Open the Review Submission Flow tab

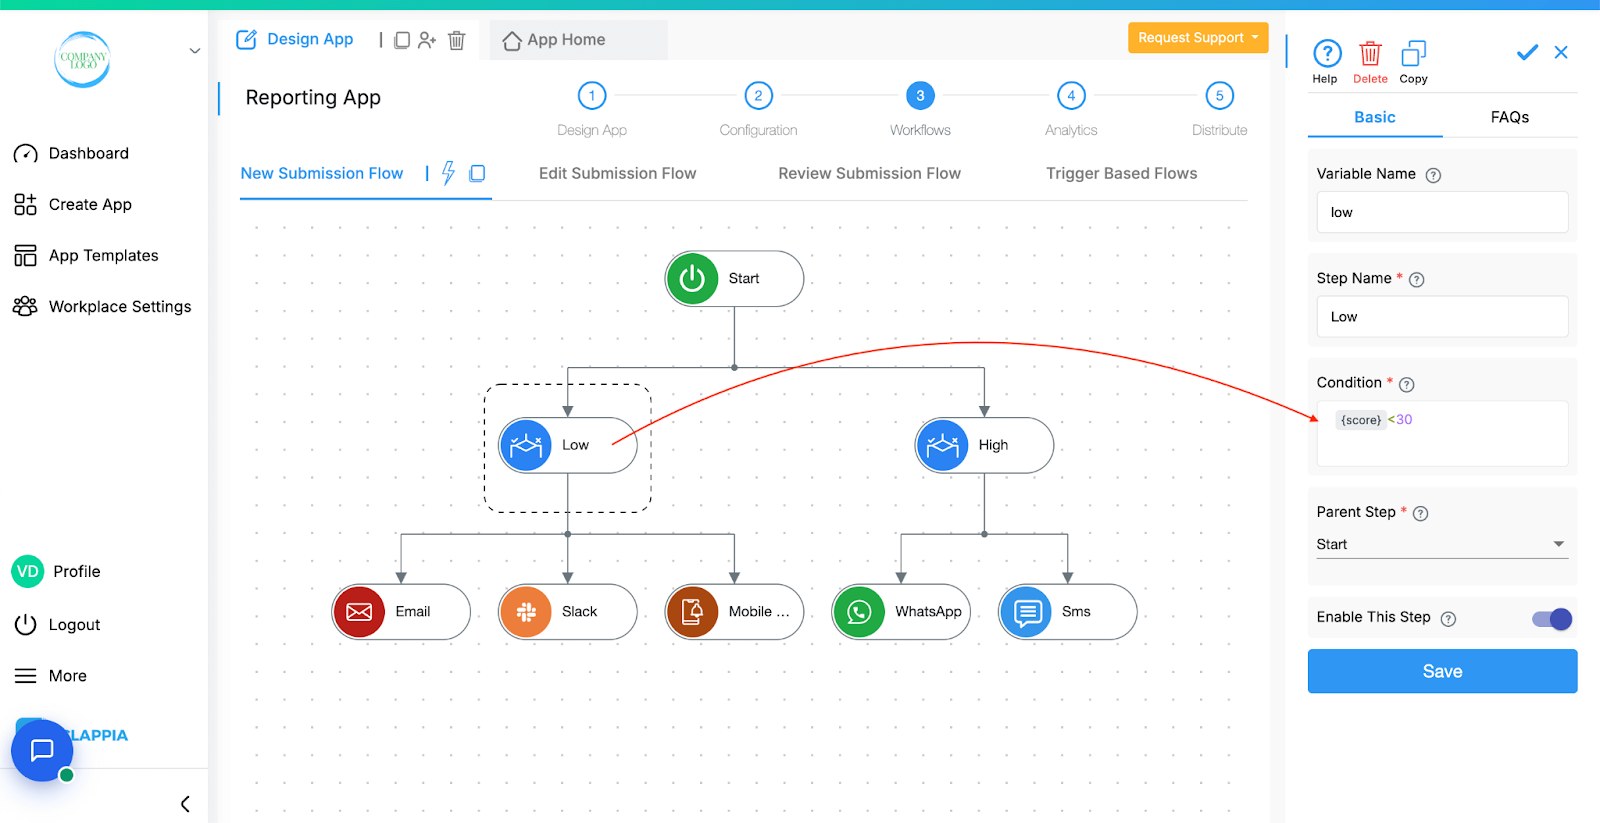tap(869, 173)
